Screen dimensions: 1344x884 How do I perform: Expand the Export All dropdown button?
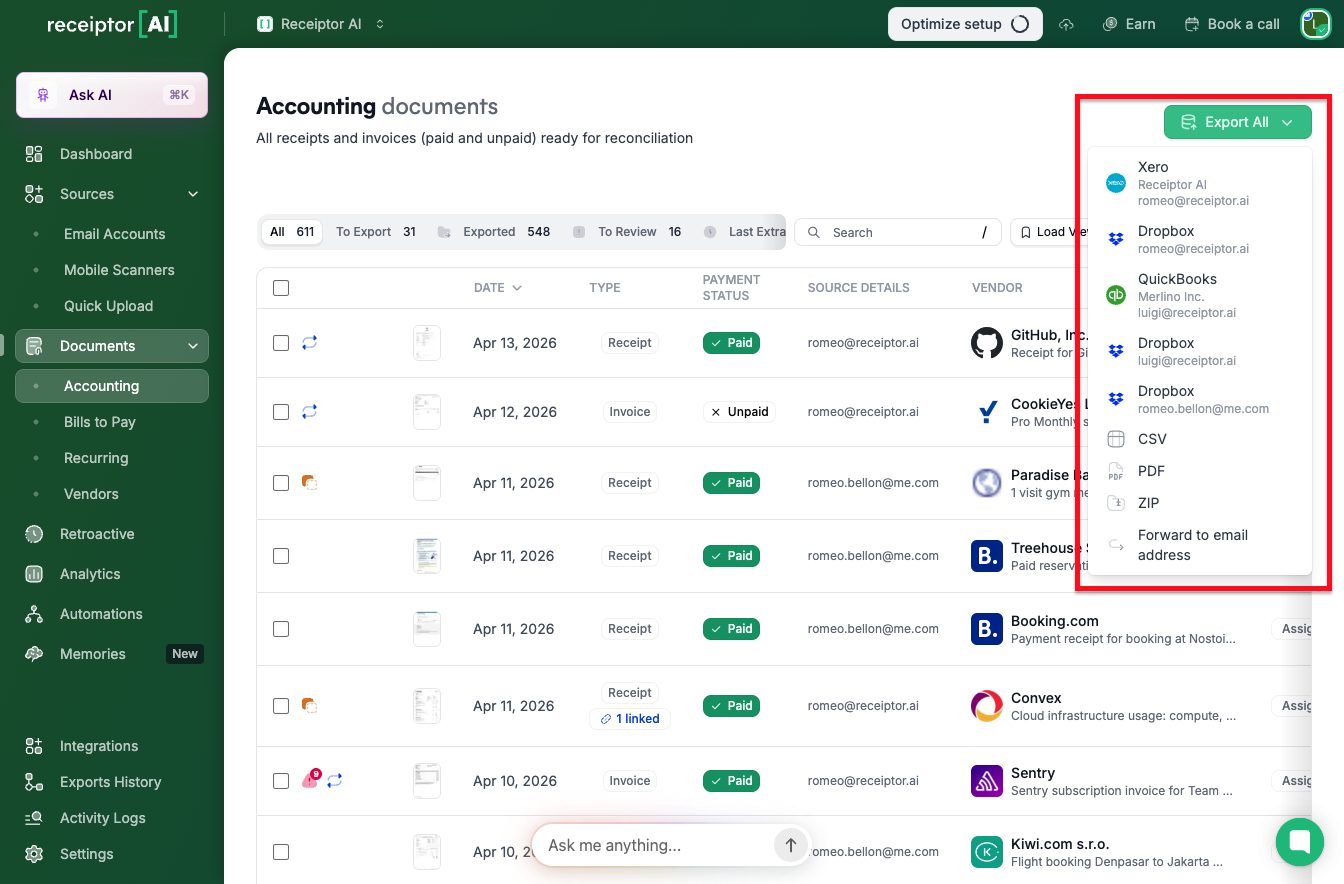click(1238, 122)
